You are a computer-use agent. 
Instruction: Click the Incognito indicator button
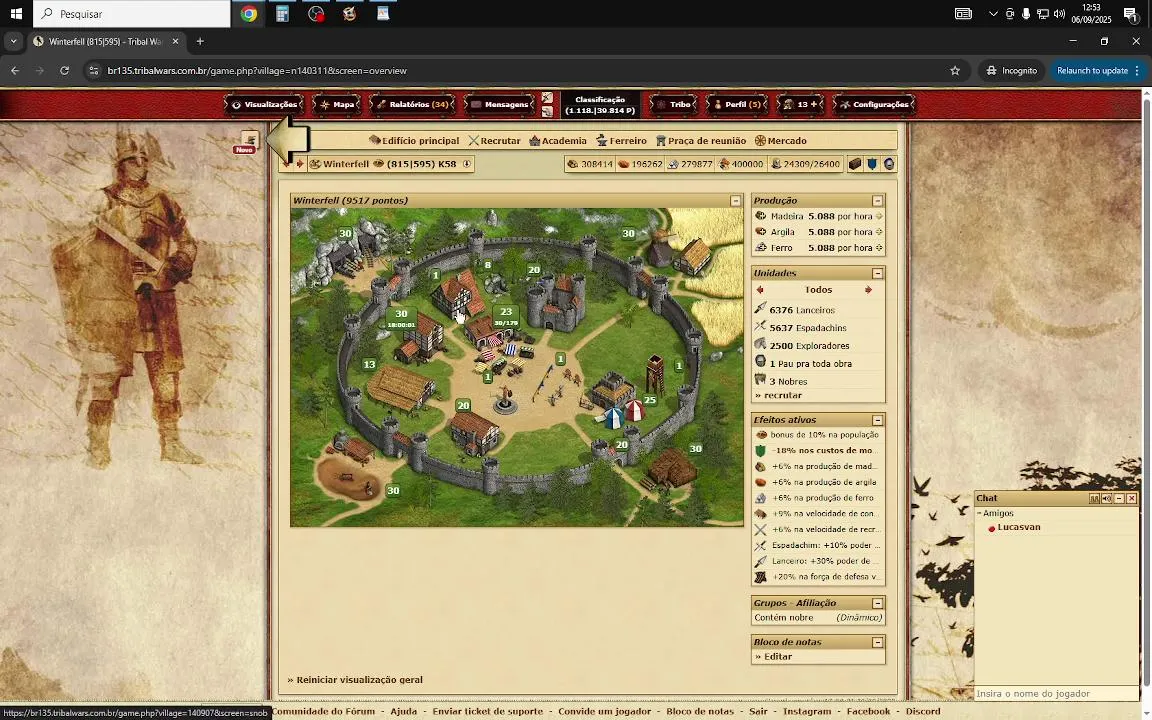tap(1011, 71)
